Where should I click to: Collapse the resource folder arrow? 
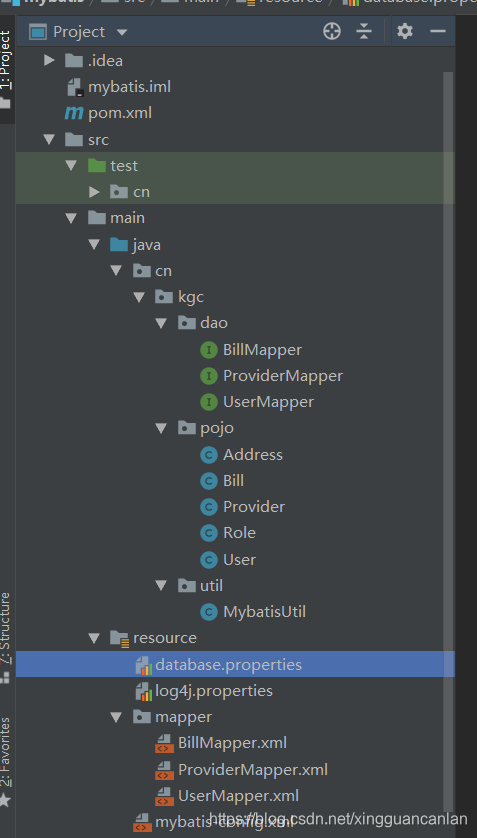point(95,638)
